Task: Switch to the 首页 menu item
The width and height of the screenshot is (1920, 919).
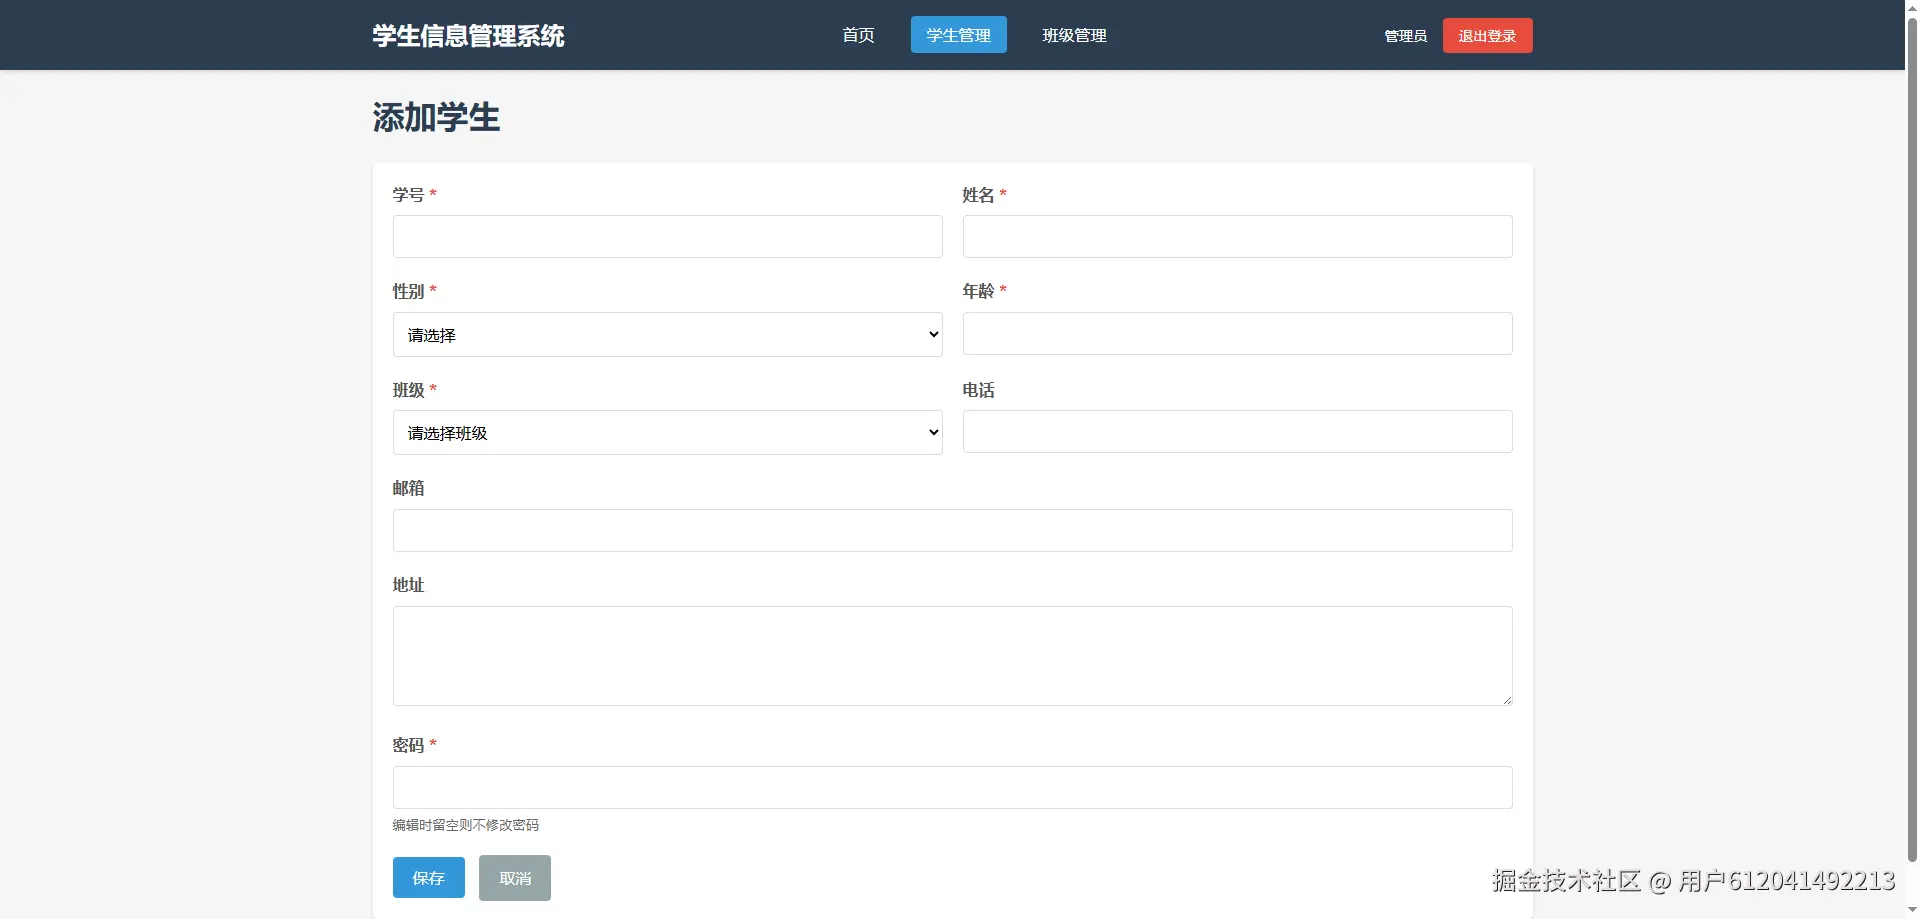Action: click(857, 35)
